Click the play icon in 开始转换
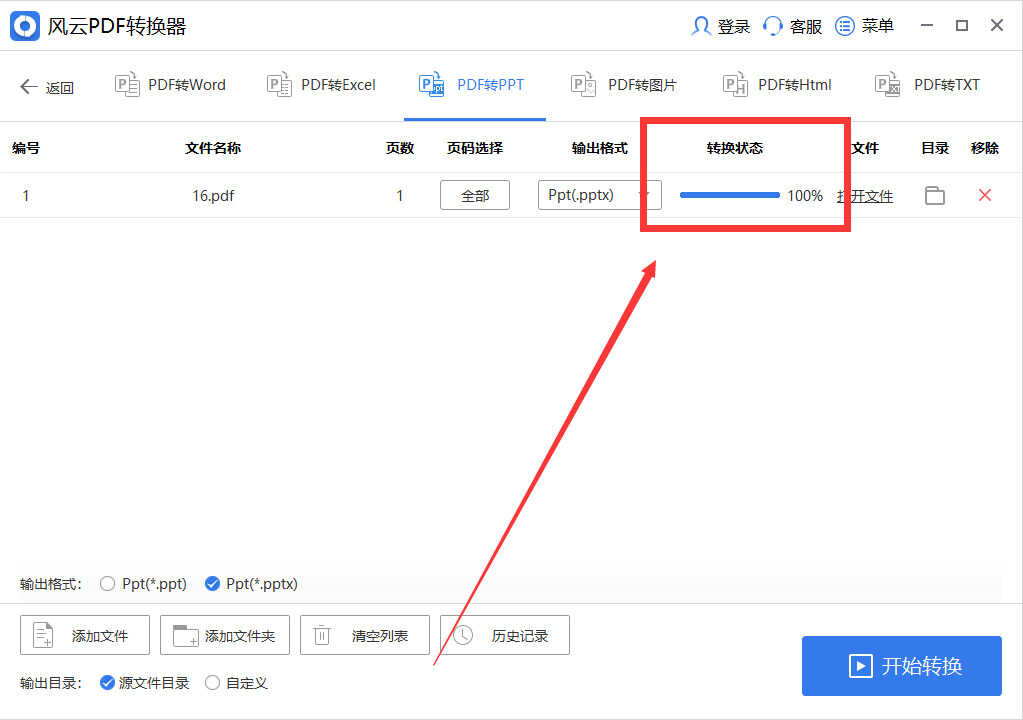The width and height of the screenshot is (1023, 720). (860, 666)
